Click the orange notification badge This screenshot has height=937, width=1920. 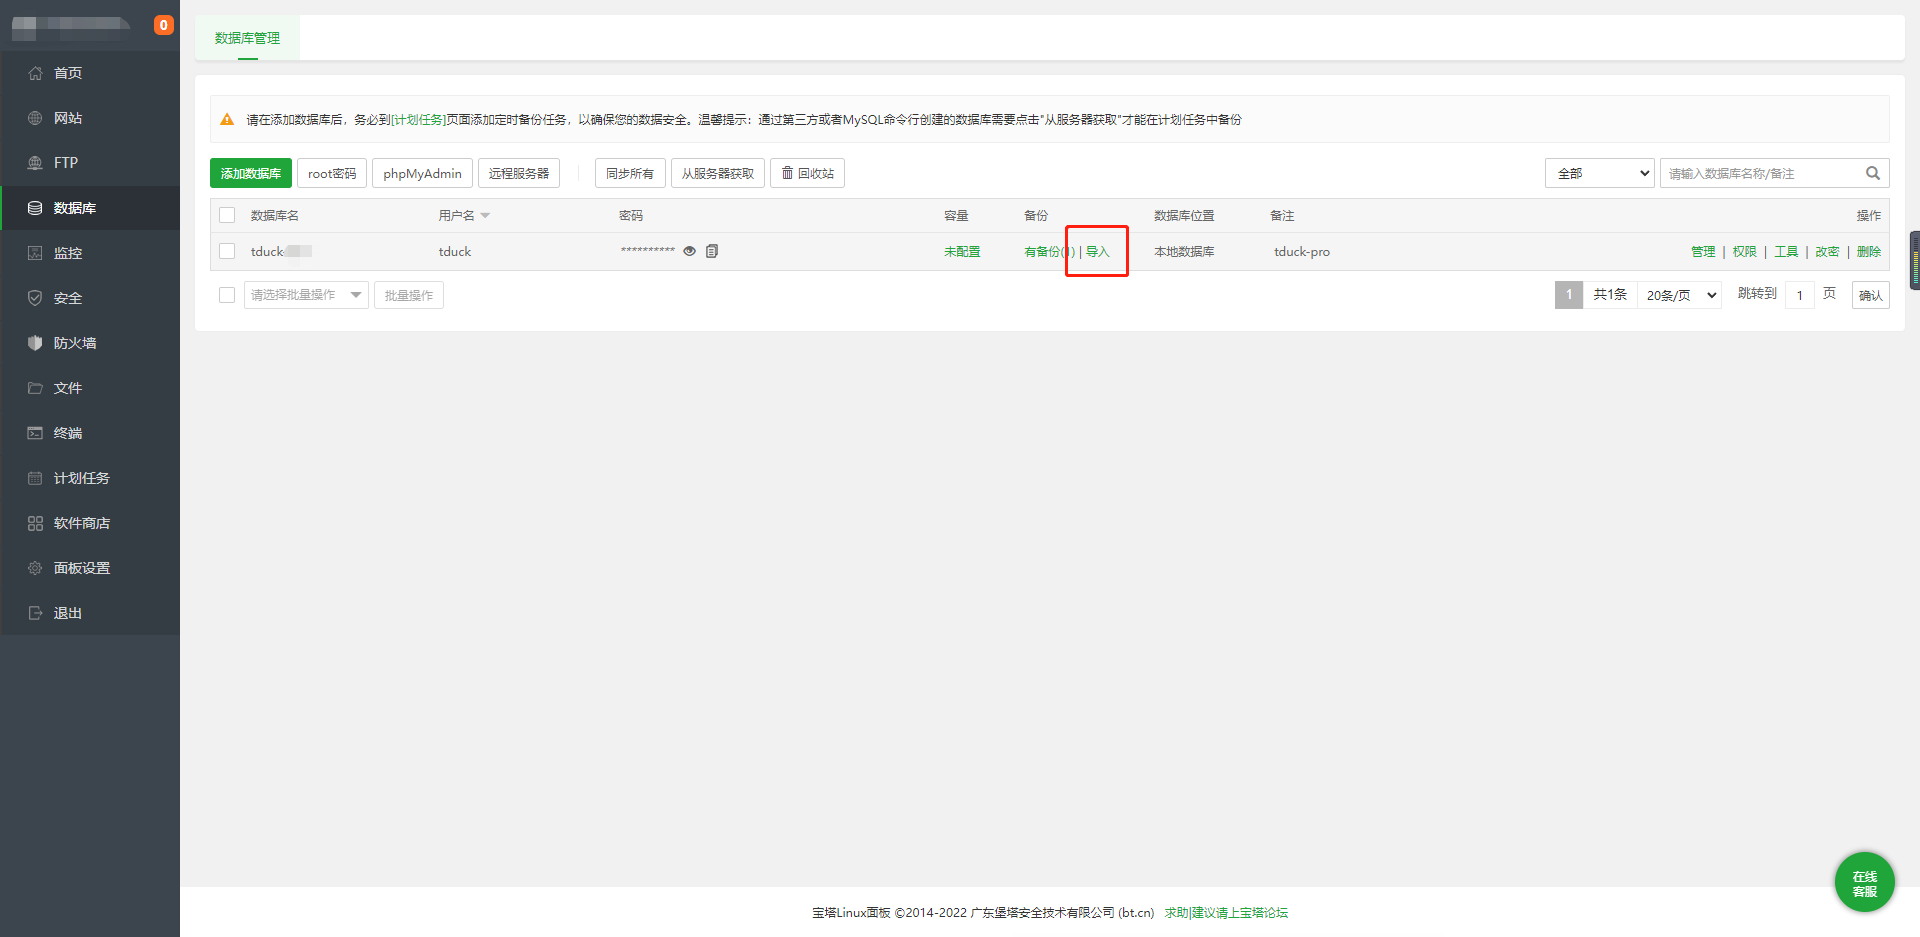[x=164, y=25]
